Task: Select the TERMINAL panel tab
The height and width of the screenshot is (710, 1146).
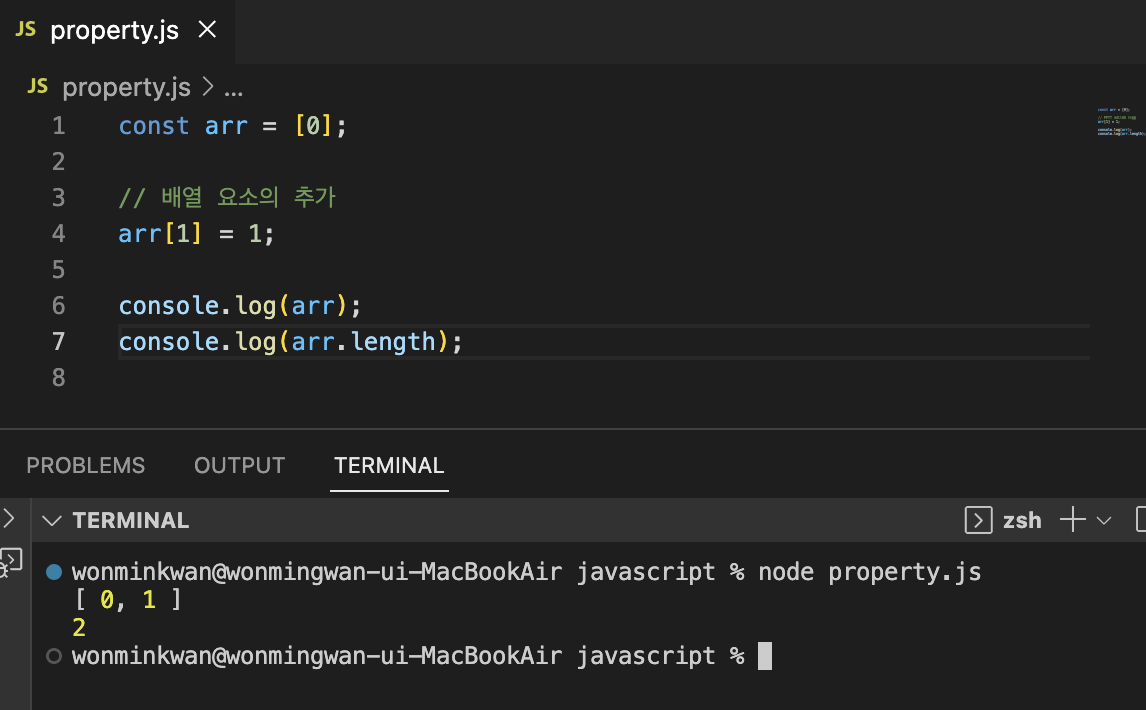Action: (x=389, y=466)
